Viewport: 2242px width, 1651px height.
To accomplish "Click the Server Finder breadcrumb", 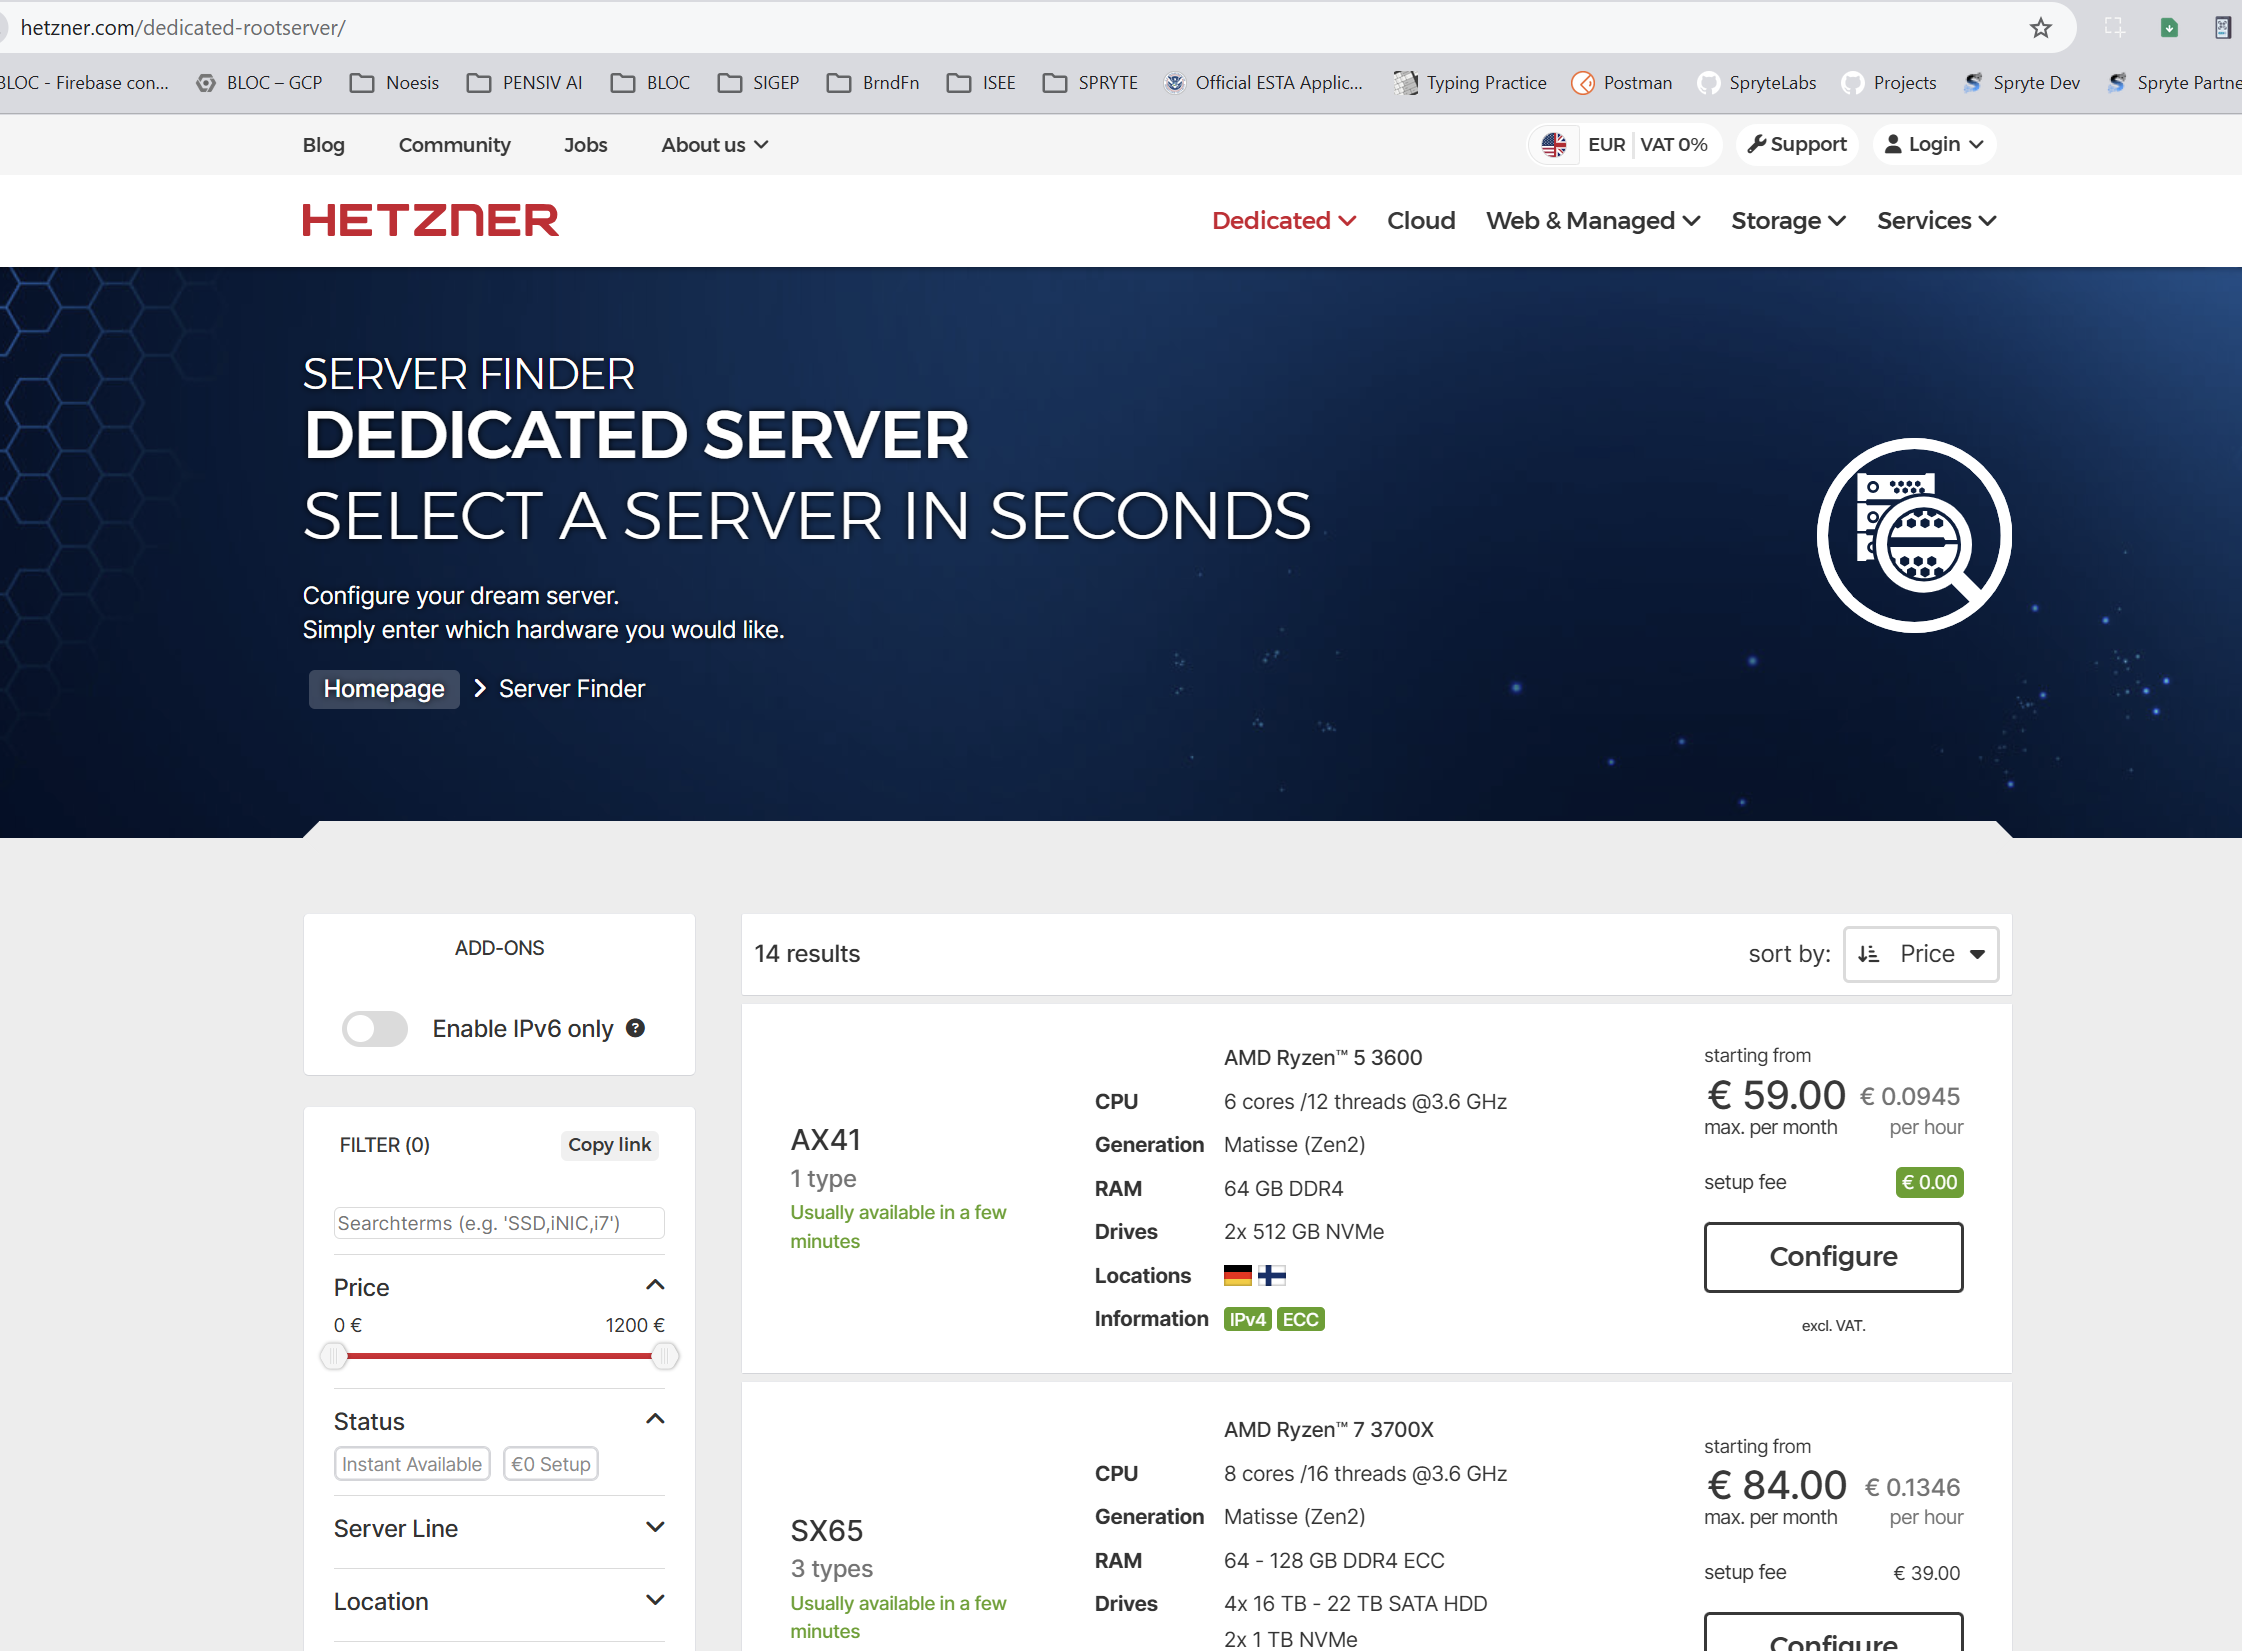I will pyautogui.click(x=572, y=689).
